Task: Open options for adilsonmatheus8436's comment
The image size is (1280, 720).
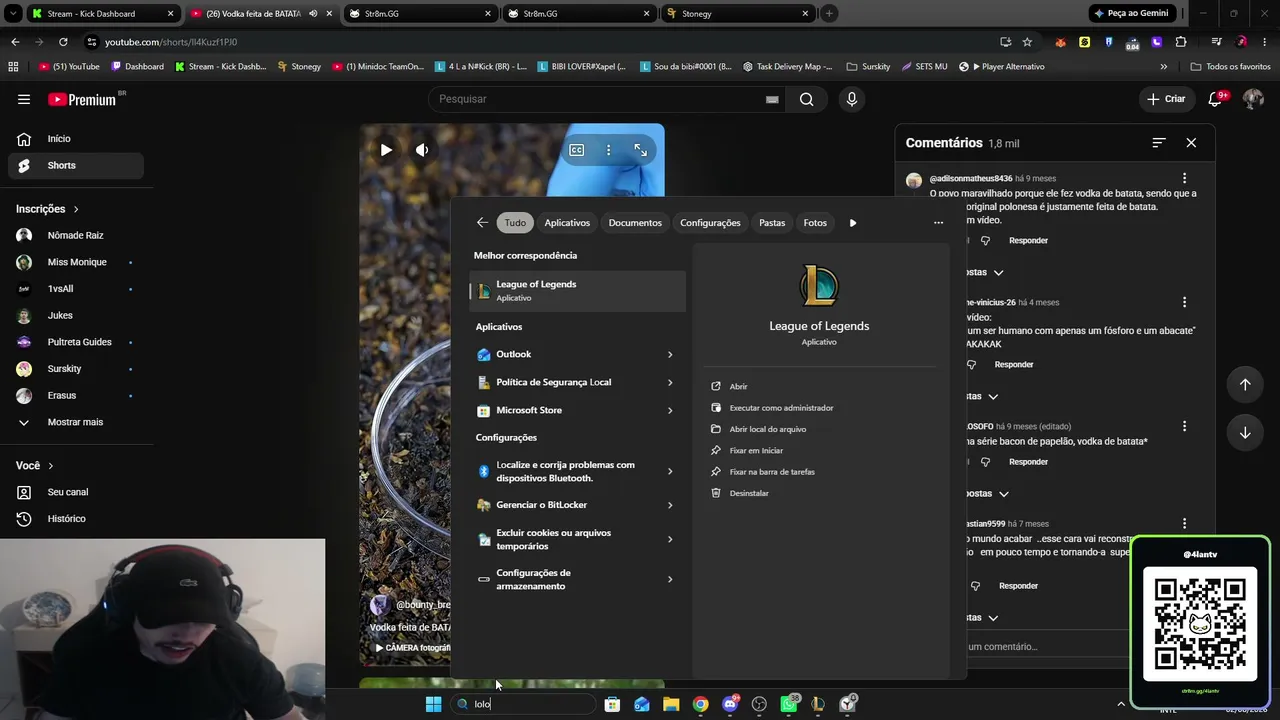Action: coord(1185,178)
